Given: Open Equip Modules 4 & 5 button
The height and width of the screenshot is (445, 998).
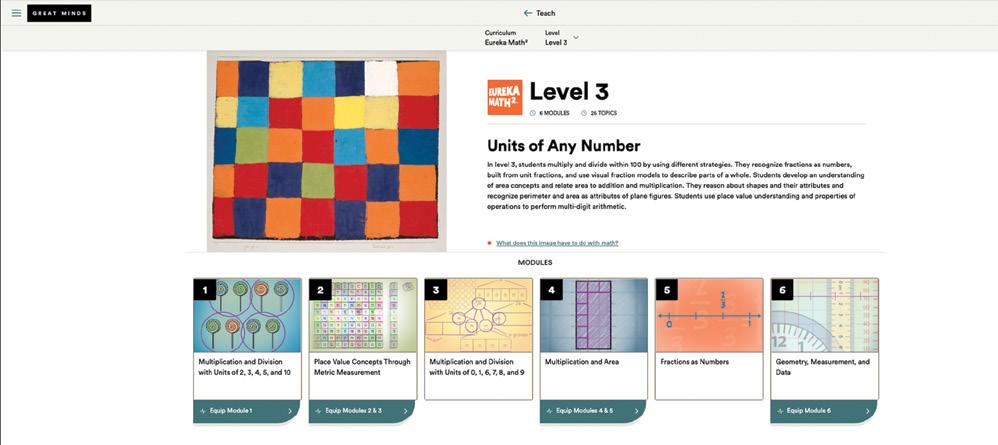Looking at the screenshot, I should [593, 411].
